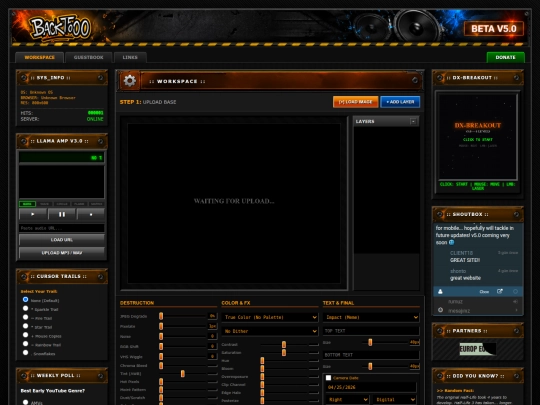Click the Load Image button
The width and height of the screenshot is (540, 405).
pyautogui.click(x=355, y=102)
